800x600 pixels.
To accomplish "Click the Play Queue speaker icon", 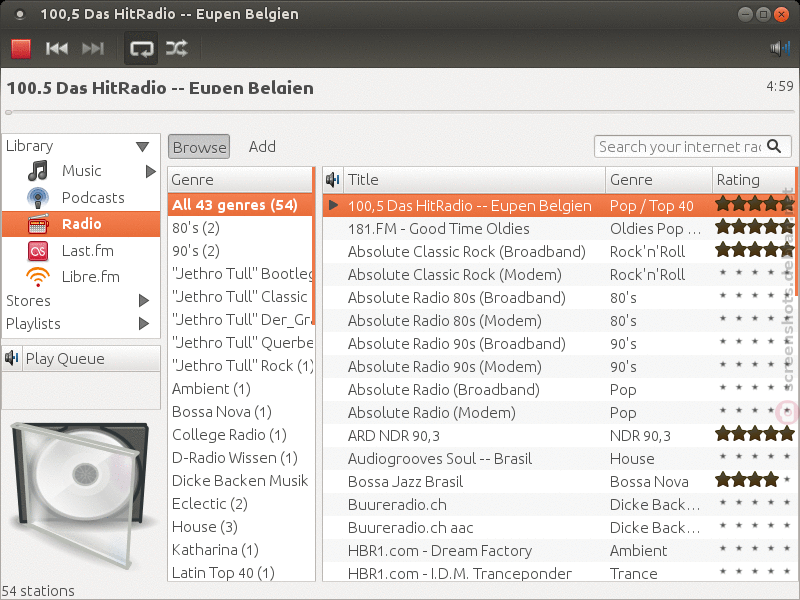I will pos(12,358).
